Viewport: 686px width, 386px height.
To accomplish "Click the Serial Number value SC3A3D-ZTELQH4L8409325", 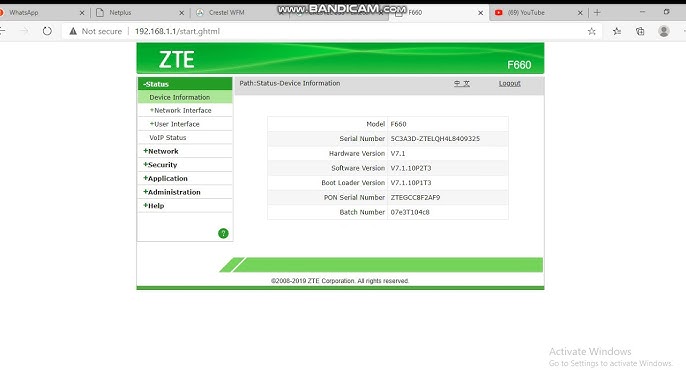I will (435, 138).
